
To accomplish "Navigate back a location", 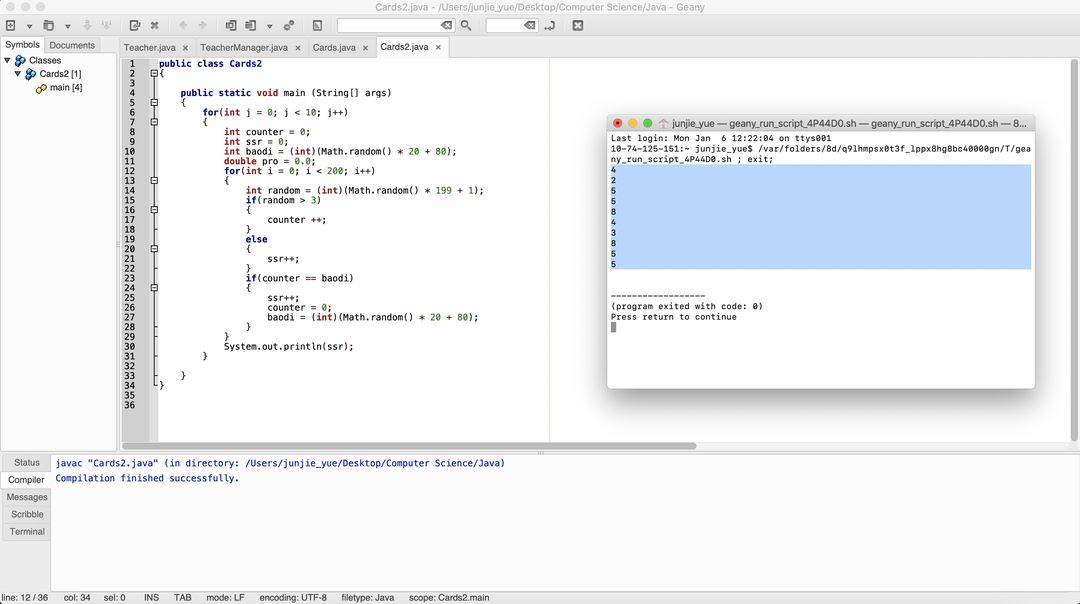I will 183,25.
